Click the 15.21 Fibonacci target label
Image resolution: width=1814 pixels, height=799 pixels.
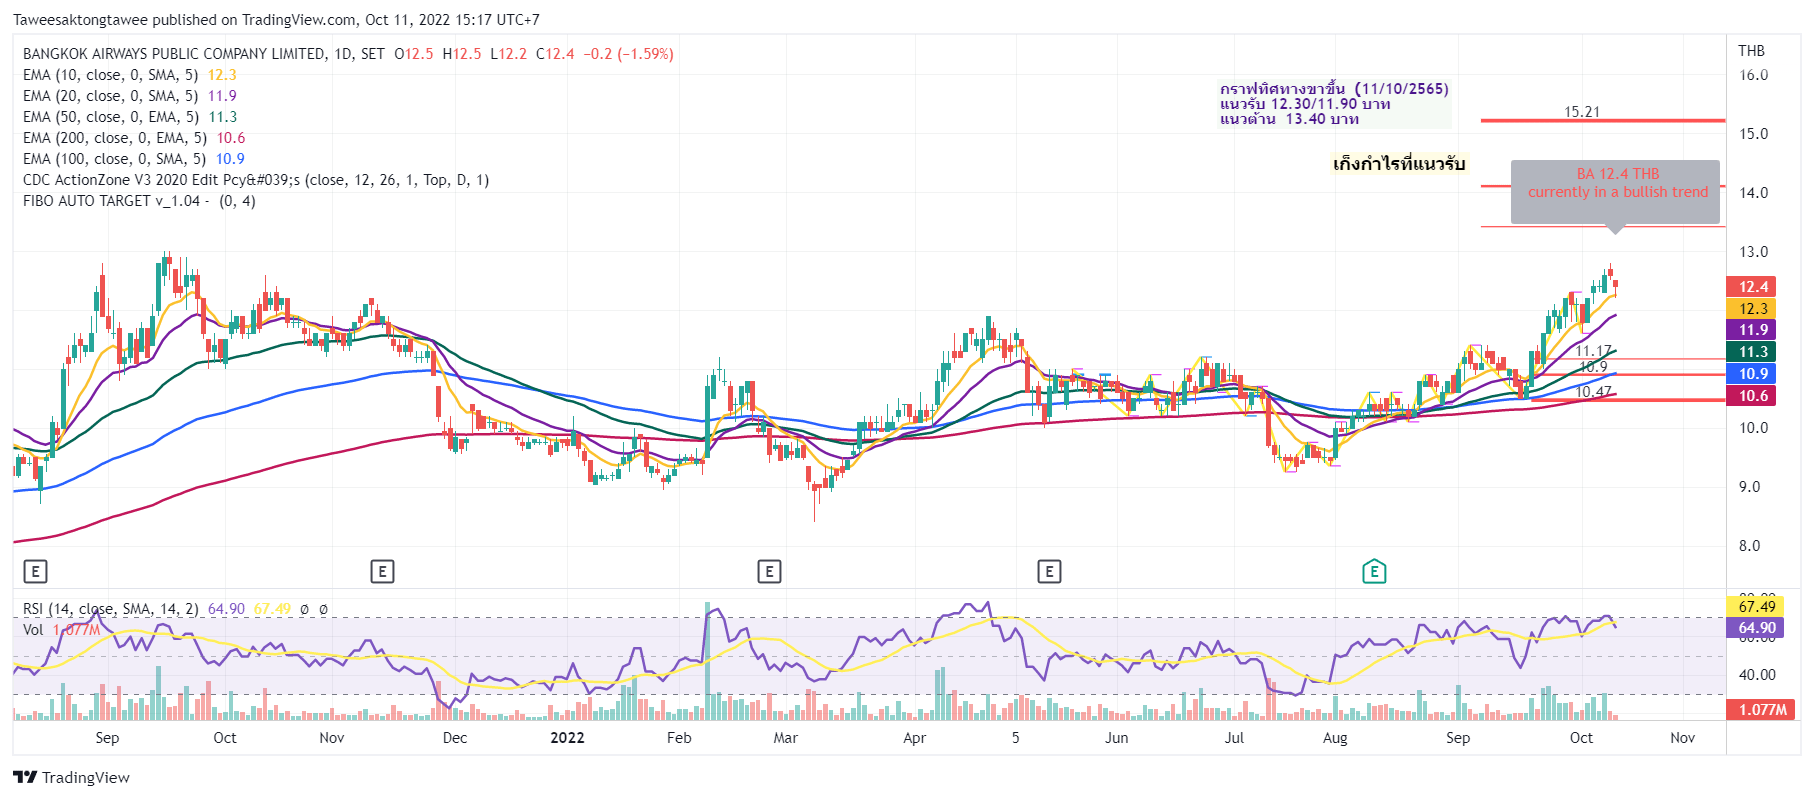tap(1582, 112)
